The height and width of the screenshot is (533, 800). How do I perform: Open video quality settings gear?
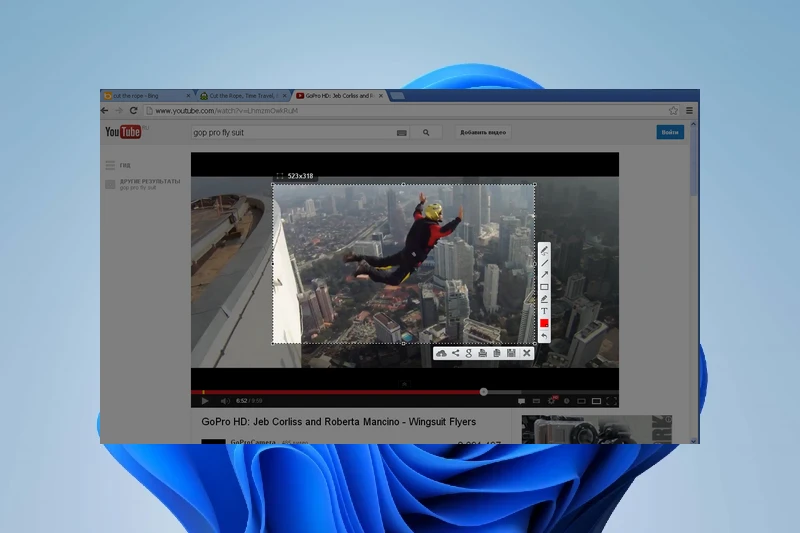552,400
